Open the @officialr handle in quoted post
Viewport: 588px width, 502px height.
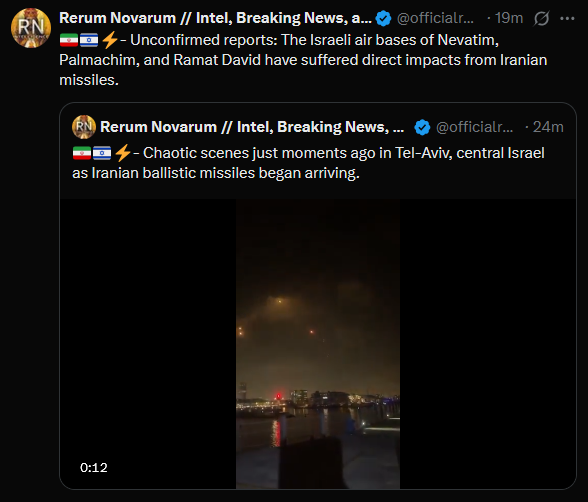point(474,127)
